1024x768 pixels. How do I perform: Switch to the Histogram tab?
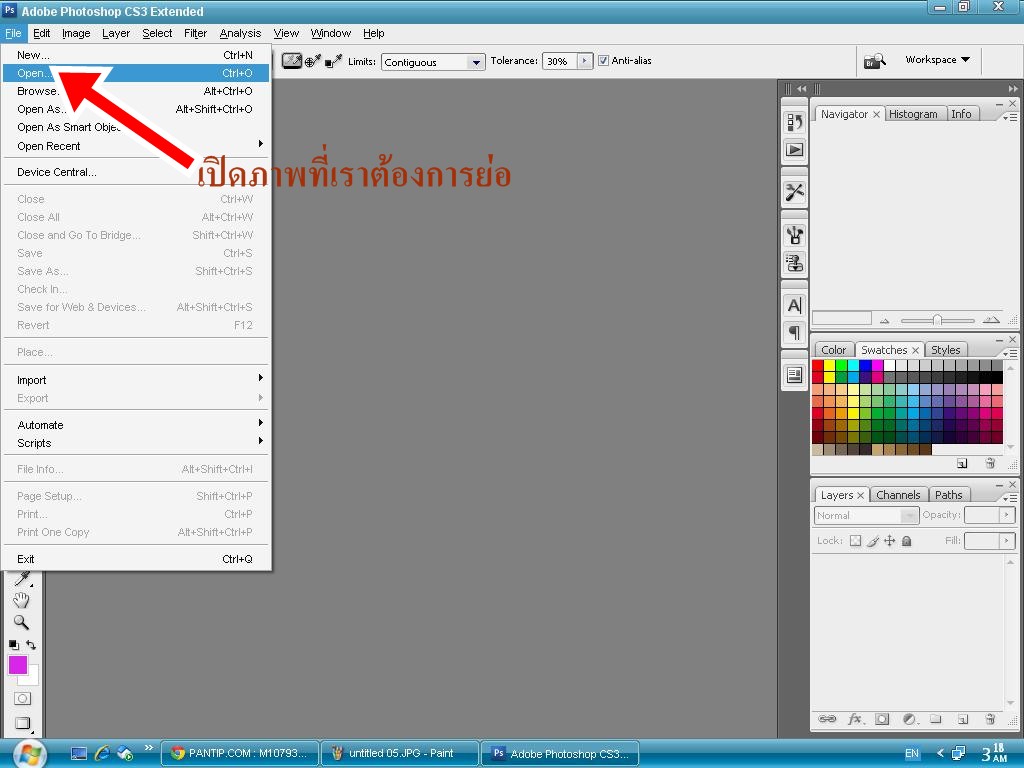[x=913, y=114]
